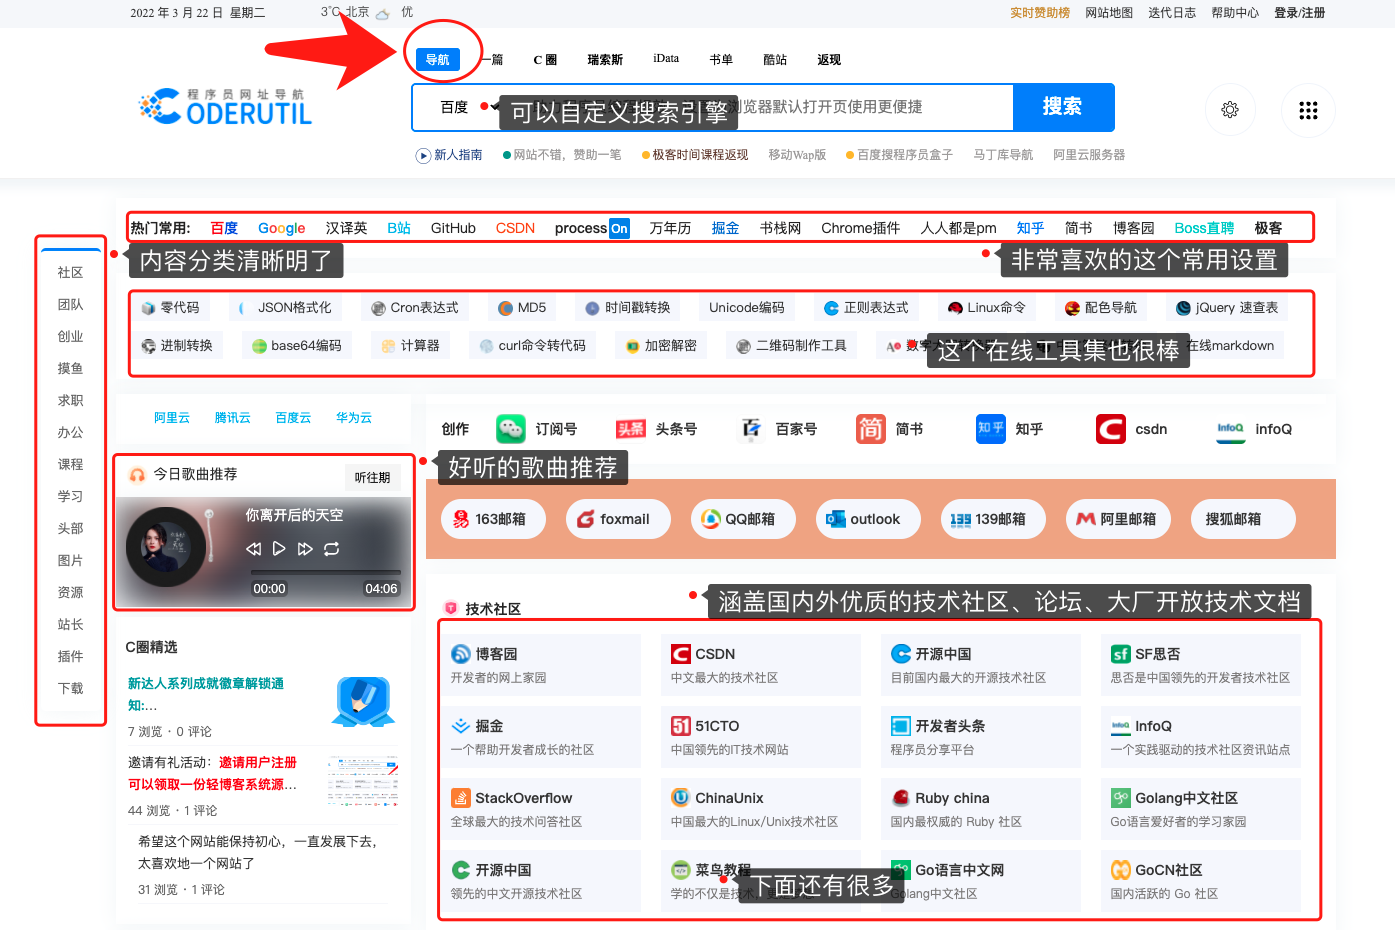Skip to previous song
This screenshot has height=930, width=1395.
(x=253, y=549)
